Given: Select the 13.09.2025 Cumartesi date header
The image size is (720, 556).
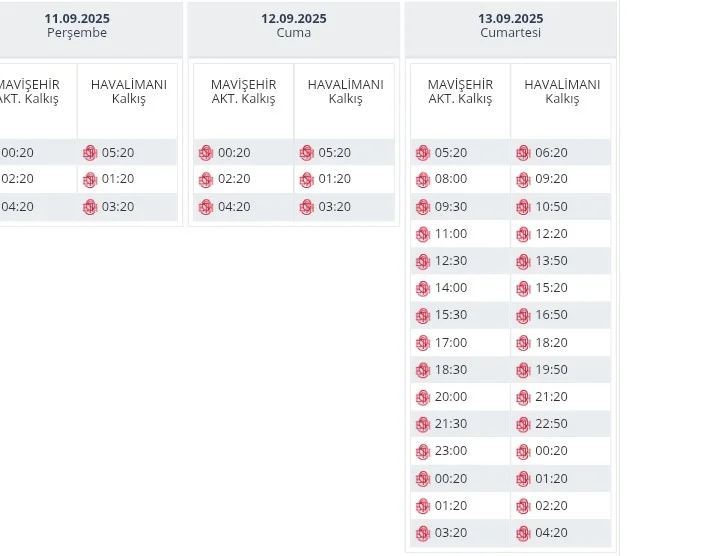Looking at the screenshot, I should coord(510,26).
